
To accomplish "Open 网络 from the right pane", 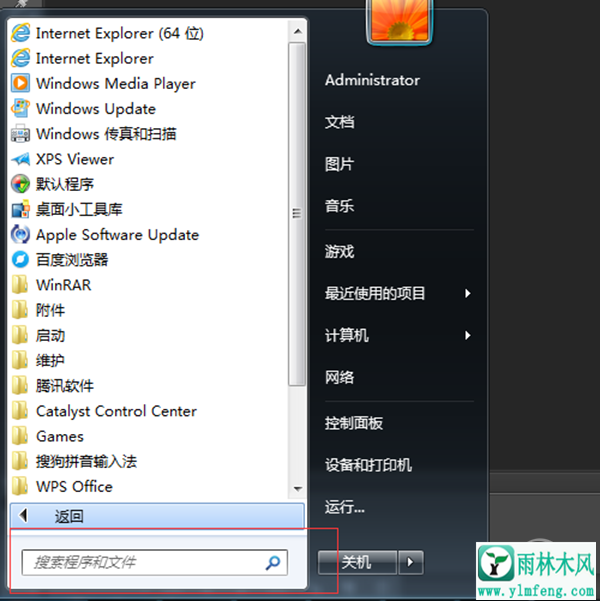I will click(340, 378).
